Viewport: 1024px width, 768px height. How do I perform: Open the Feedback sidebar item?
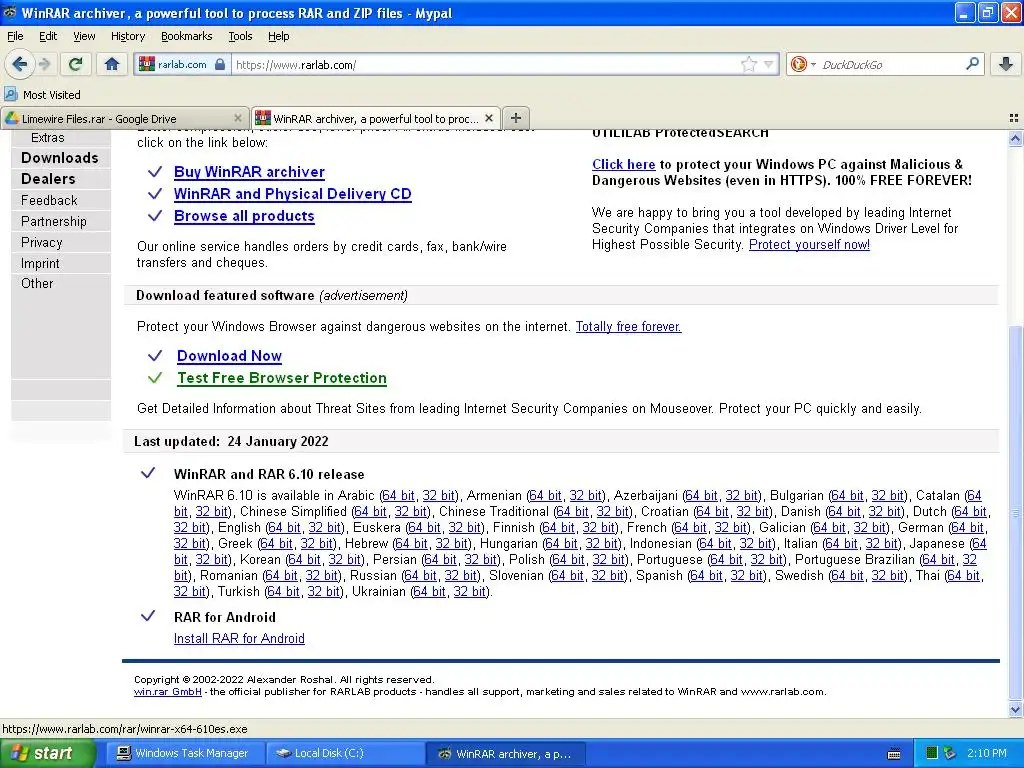point(49,200)
